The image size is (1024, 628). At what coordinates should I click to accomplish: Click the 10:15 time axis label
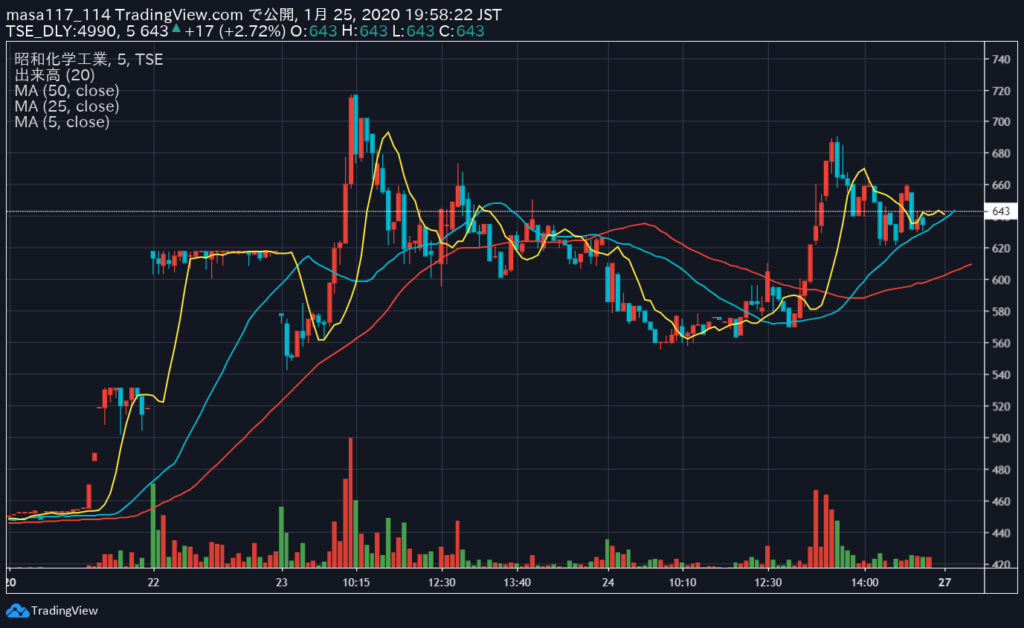click(x=356, y=582)
